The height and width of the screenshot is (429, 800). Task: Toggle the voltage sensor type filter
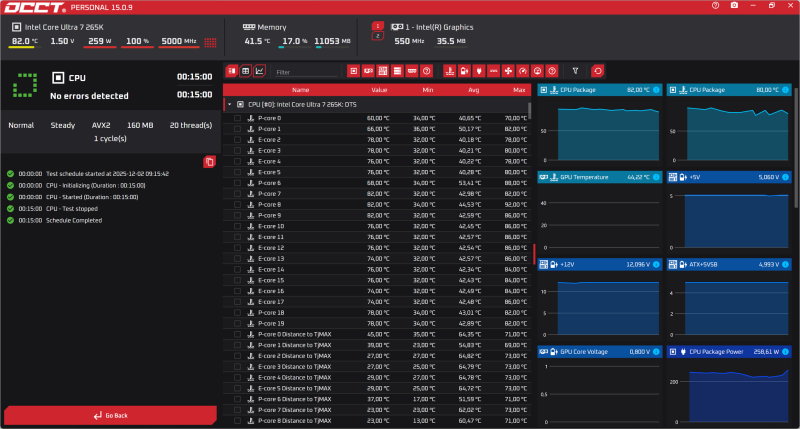[464, 71]
